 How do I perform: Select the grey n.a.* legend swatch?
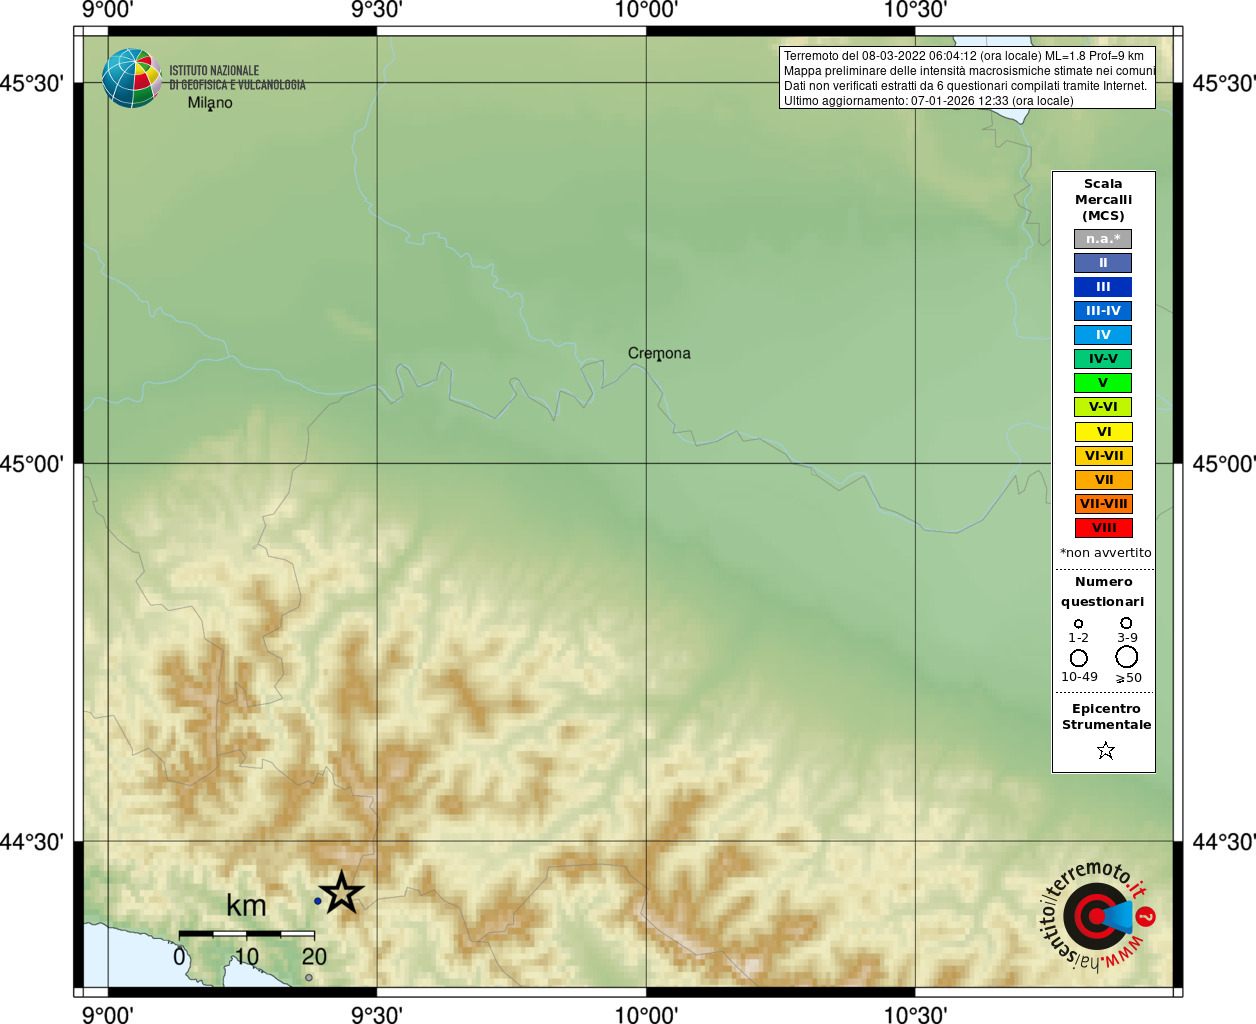tap(1104, 239)
